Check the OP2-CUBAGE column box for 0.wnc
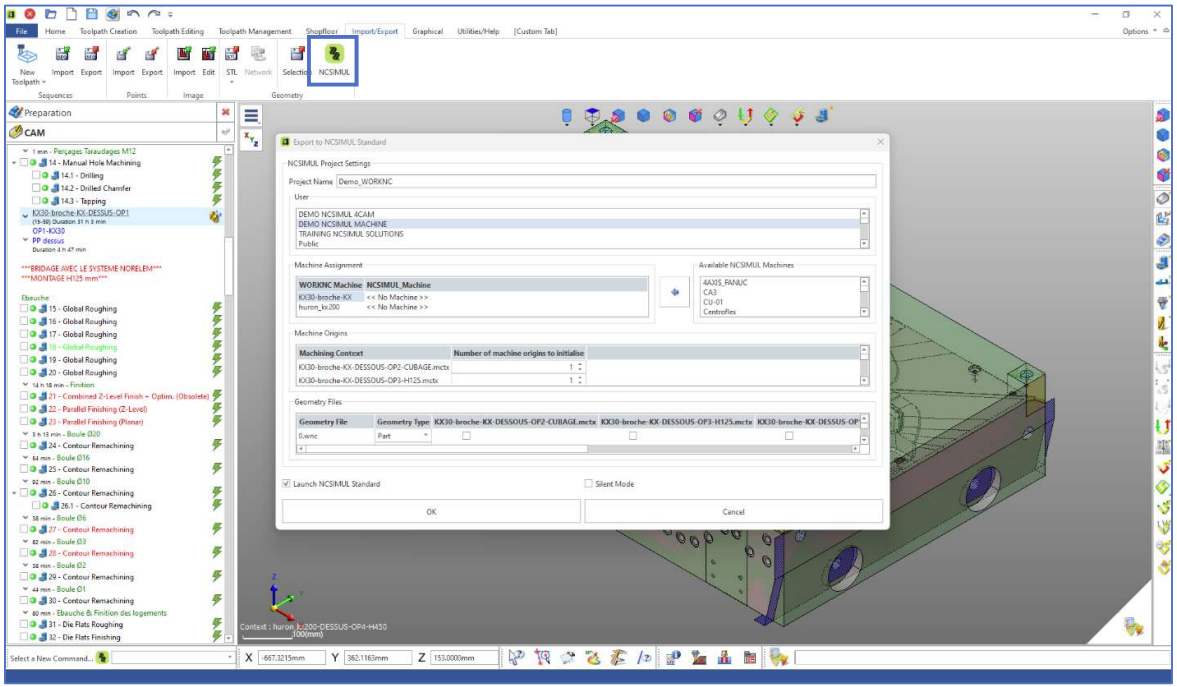This screenshot has height=687, width=1177. click(x=466, y=435)
